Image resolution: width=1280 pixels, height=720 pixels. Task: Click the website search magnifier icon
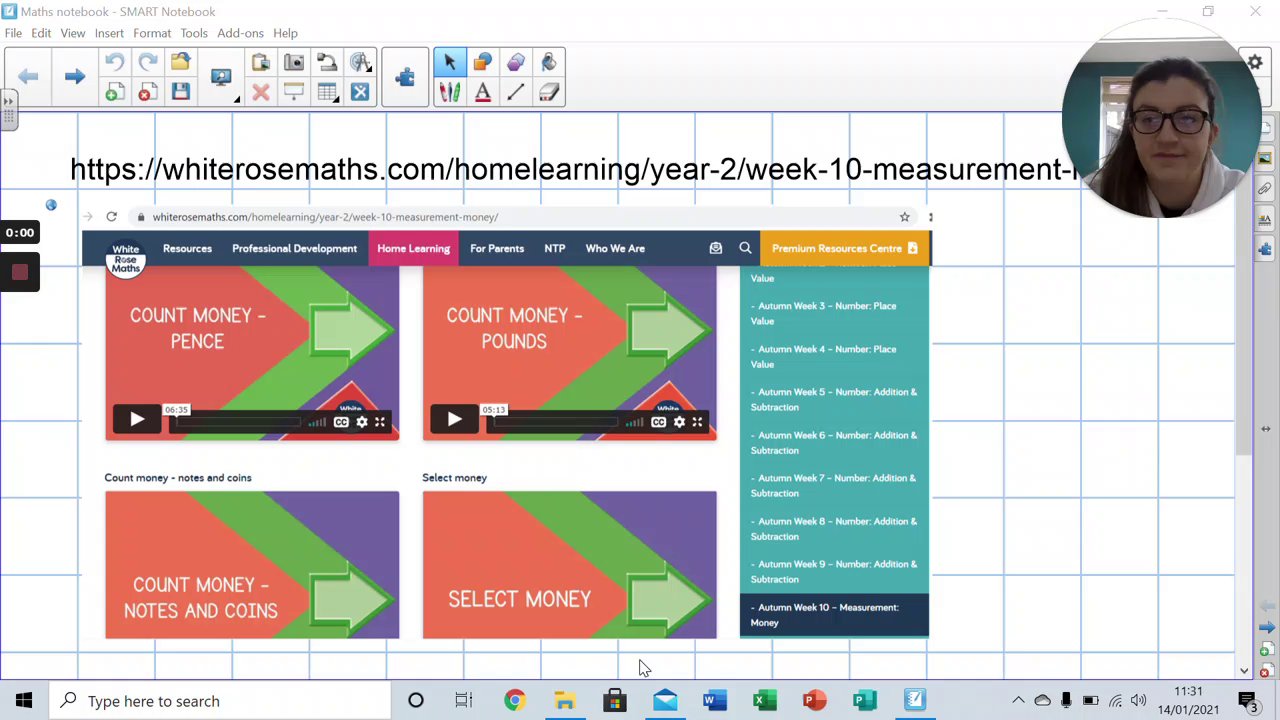[x=745, y=248]
